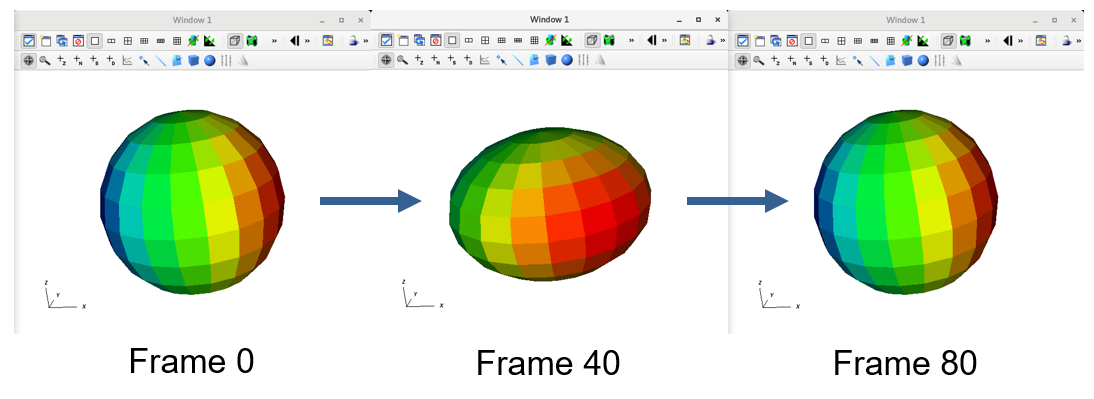This screenshot has height=399, width=1094.
Task: Click Delete Window icon in Frame 80 window
Action: (x=793, y=41)
